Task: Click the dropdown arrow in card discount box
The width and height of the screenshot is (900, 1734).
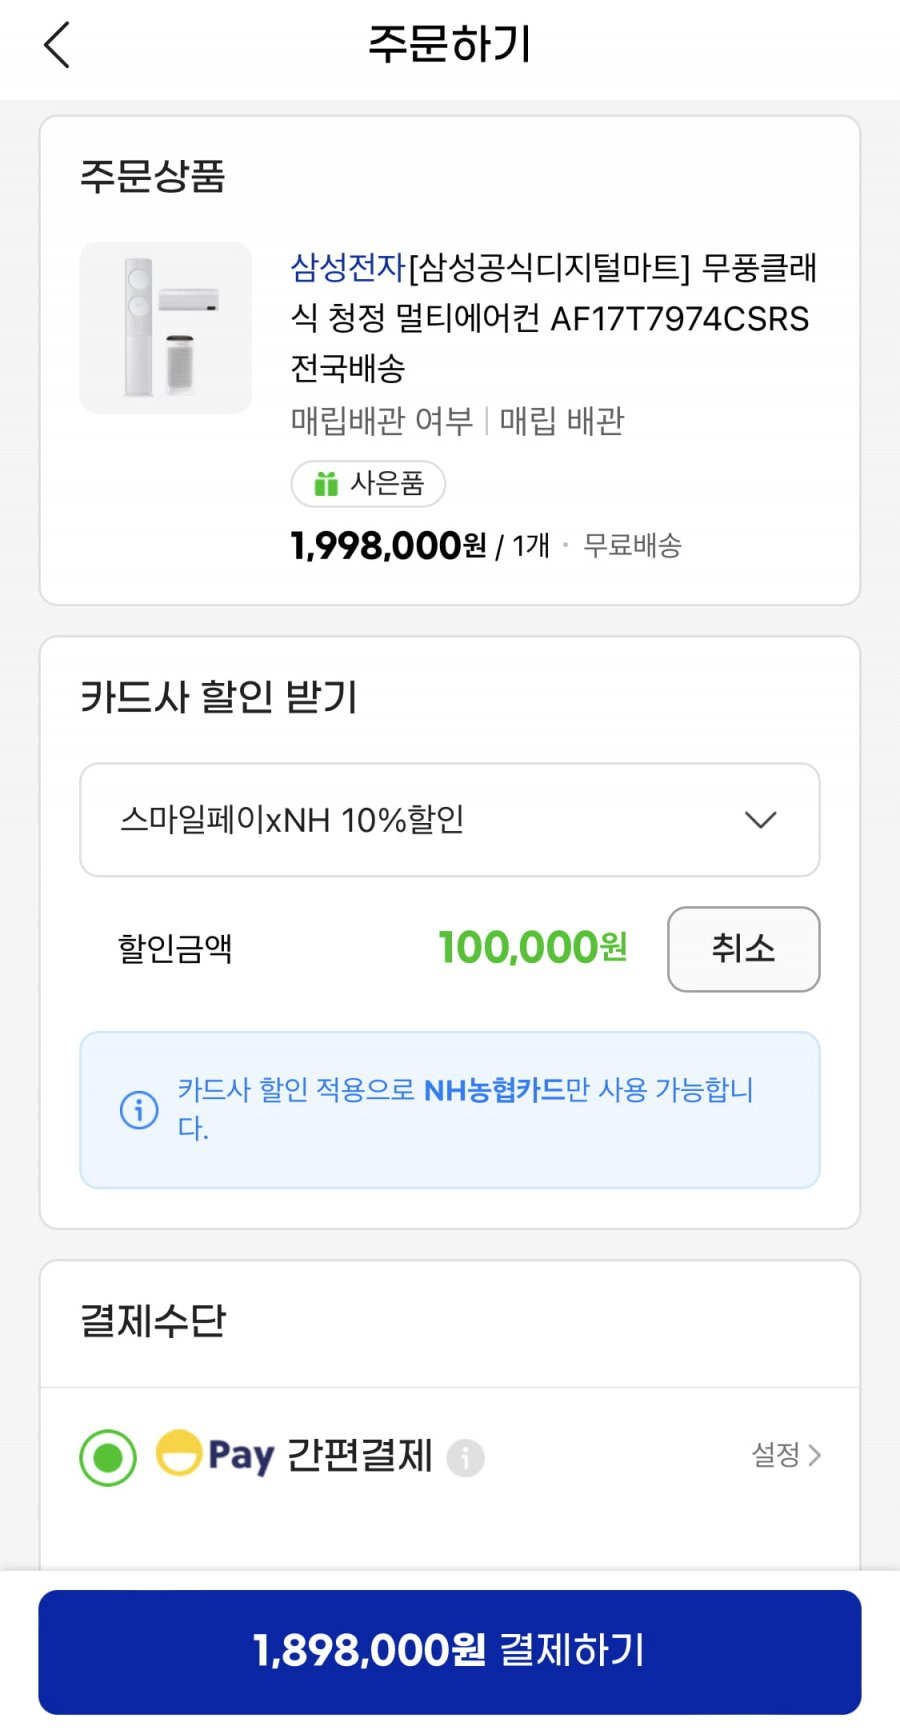Action: [x=761, y=820]
